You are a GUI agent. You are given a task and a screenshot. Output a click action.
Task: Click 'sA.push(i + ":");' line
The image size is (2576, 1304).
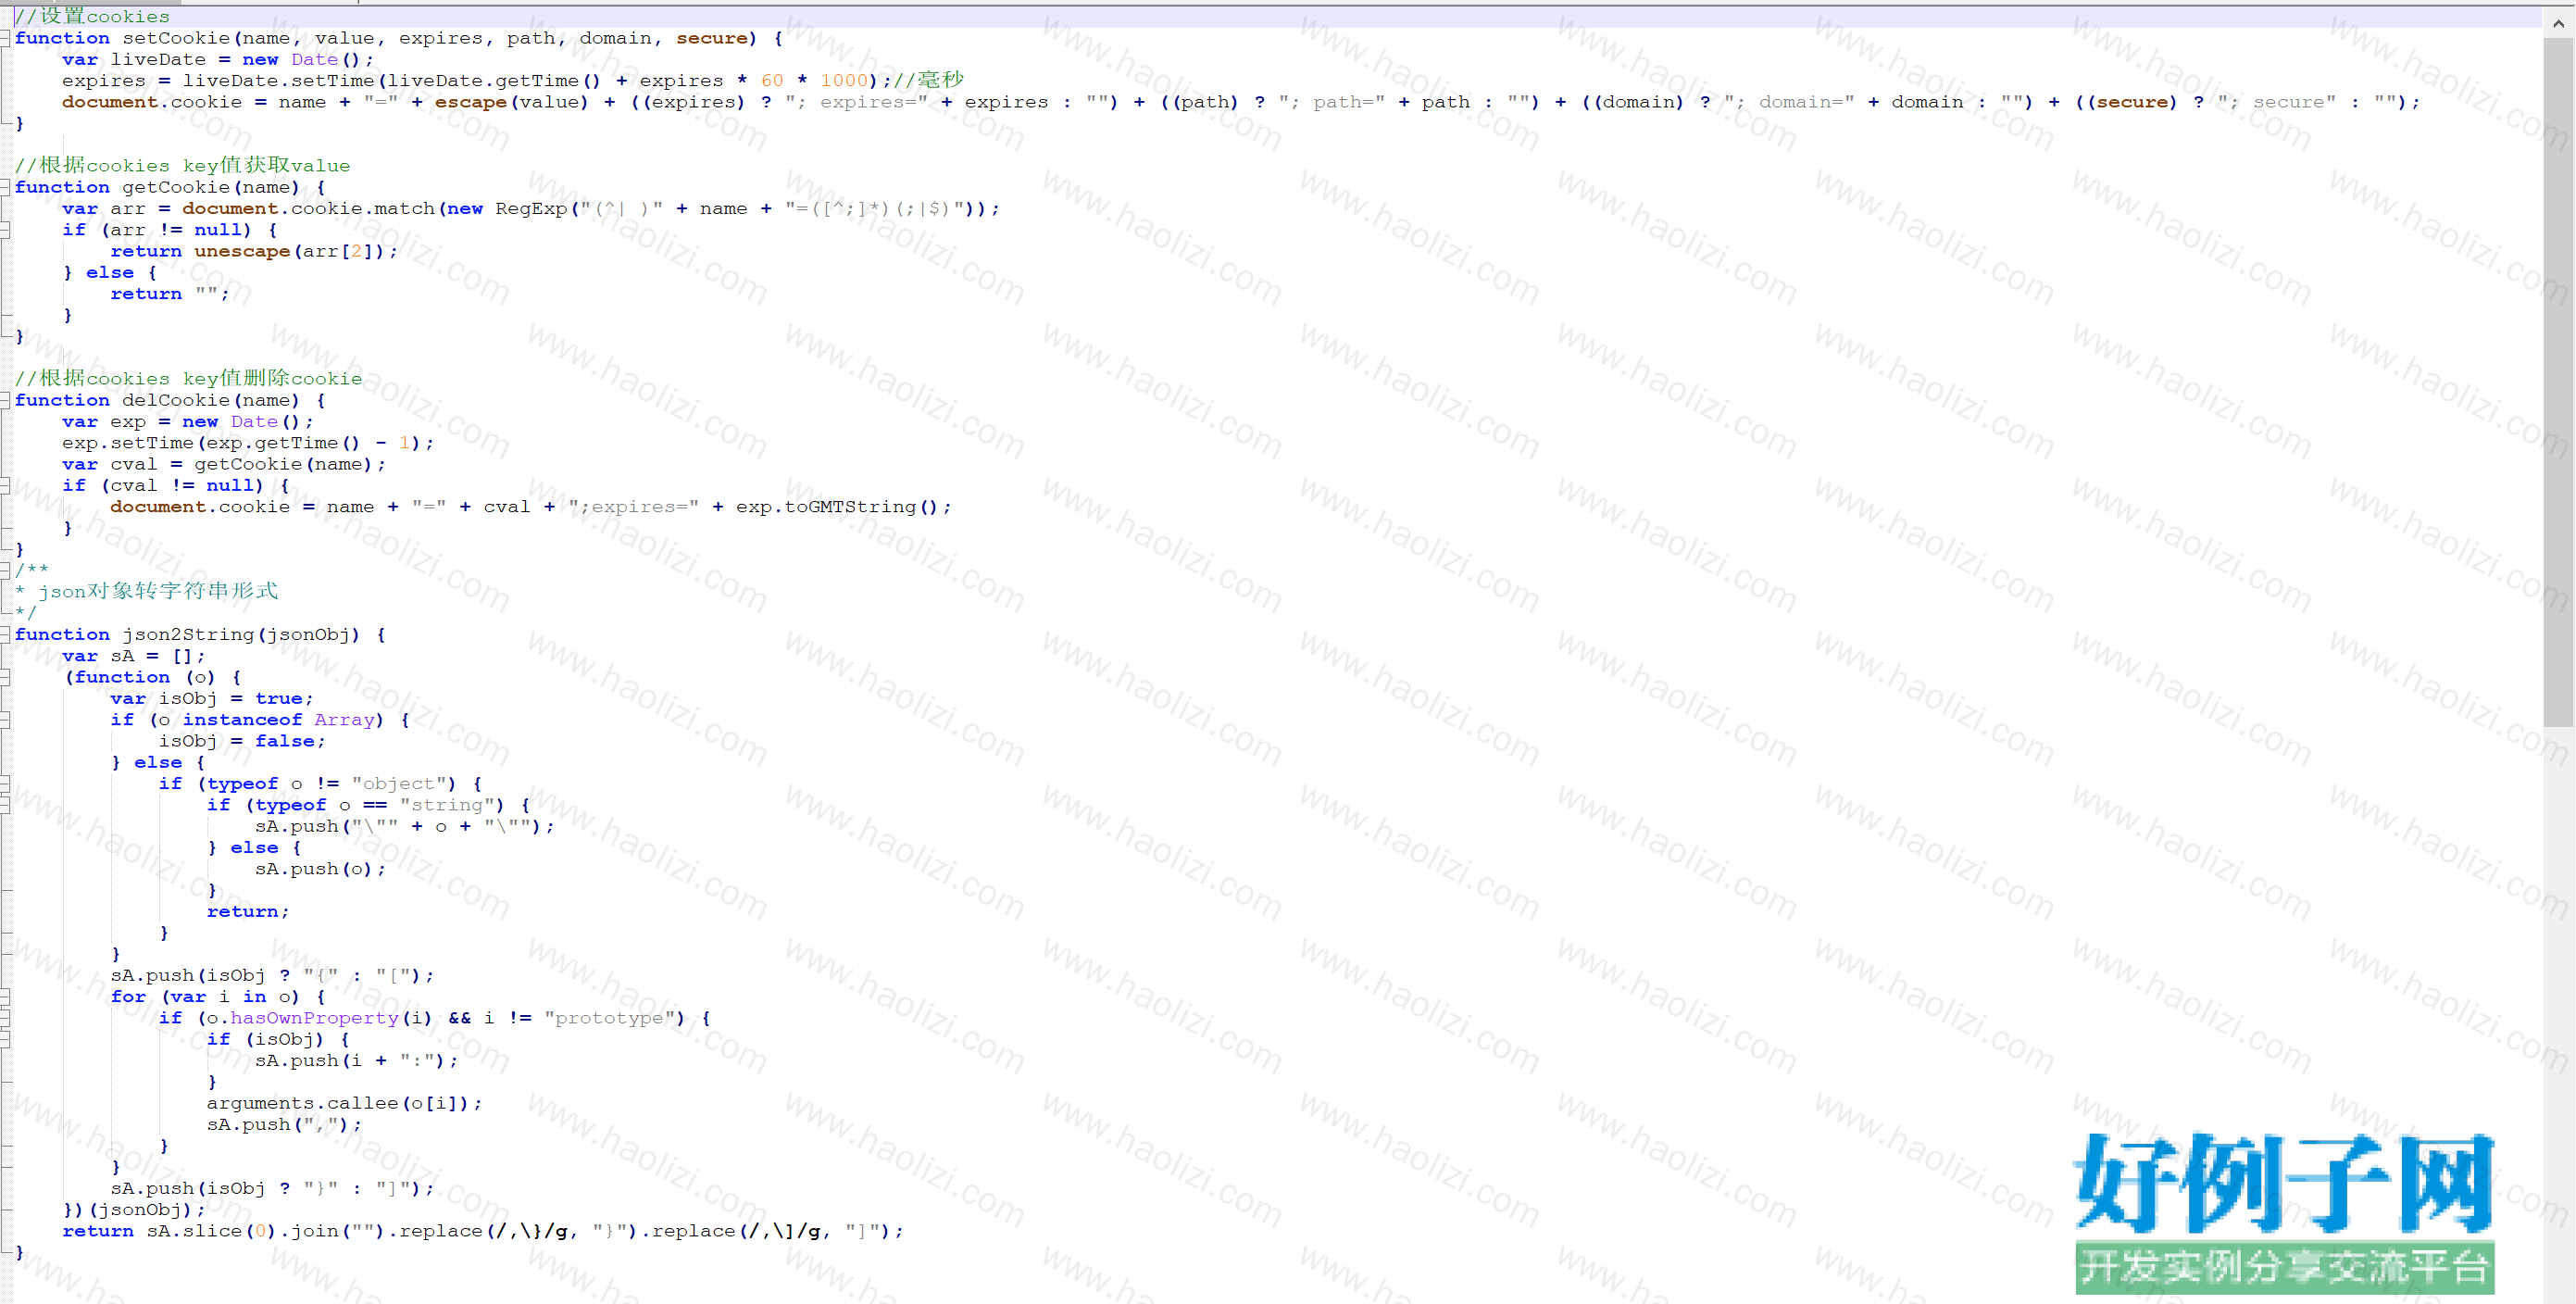coord(356,1060)
